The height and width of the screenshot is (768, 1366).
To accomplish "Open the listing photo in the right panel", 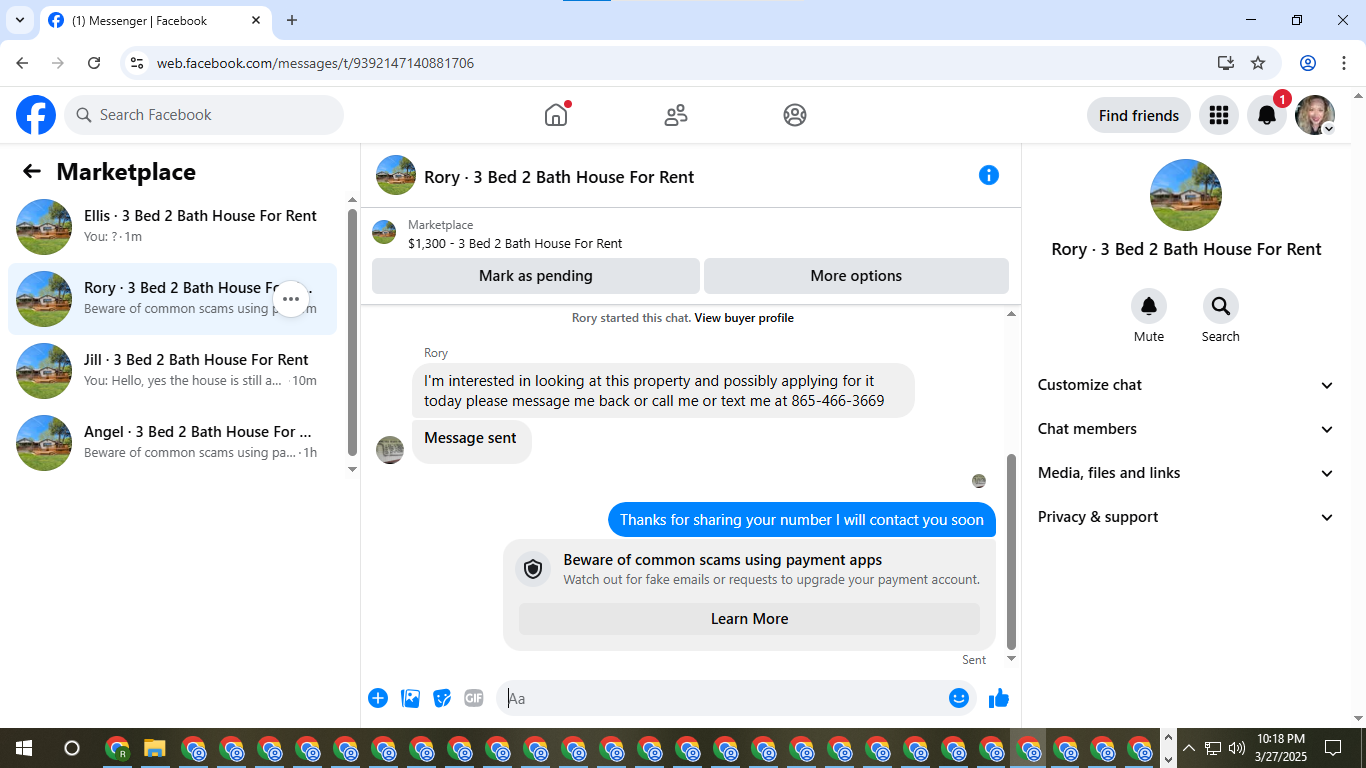I will coord(1186,195).
